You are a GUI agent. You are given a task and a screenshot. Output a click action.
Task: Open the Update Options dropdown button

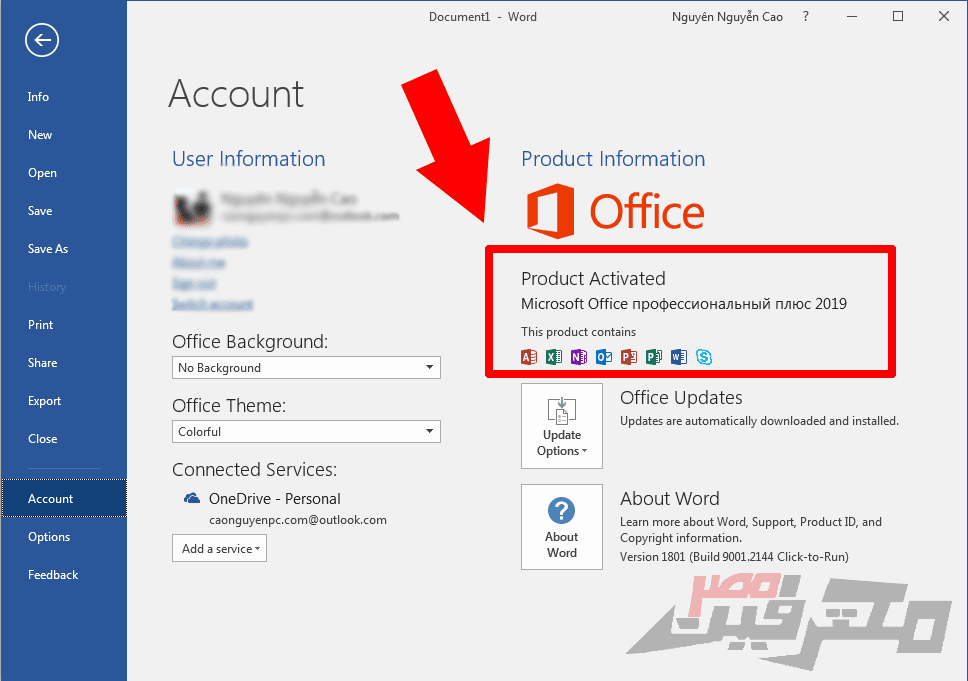(x=562, y=426)
